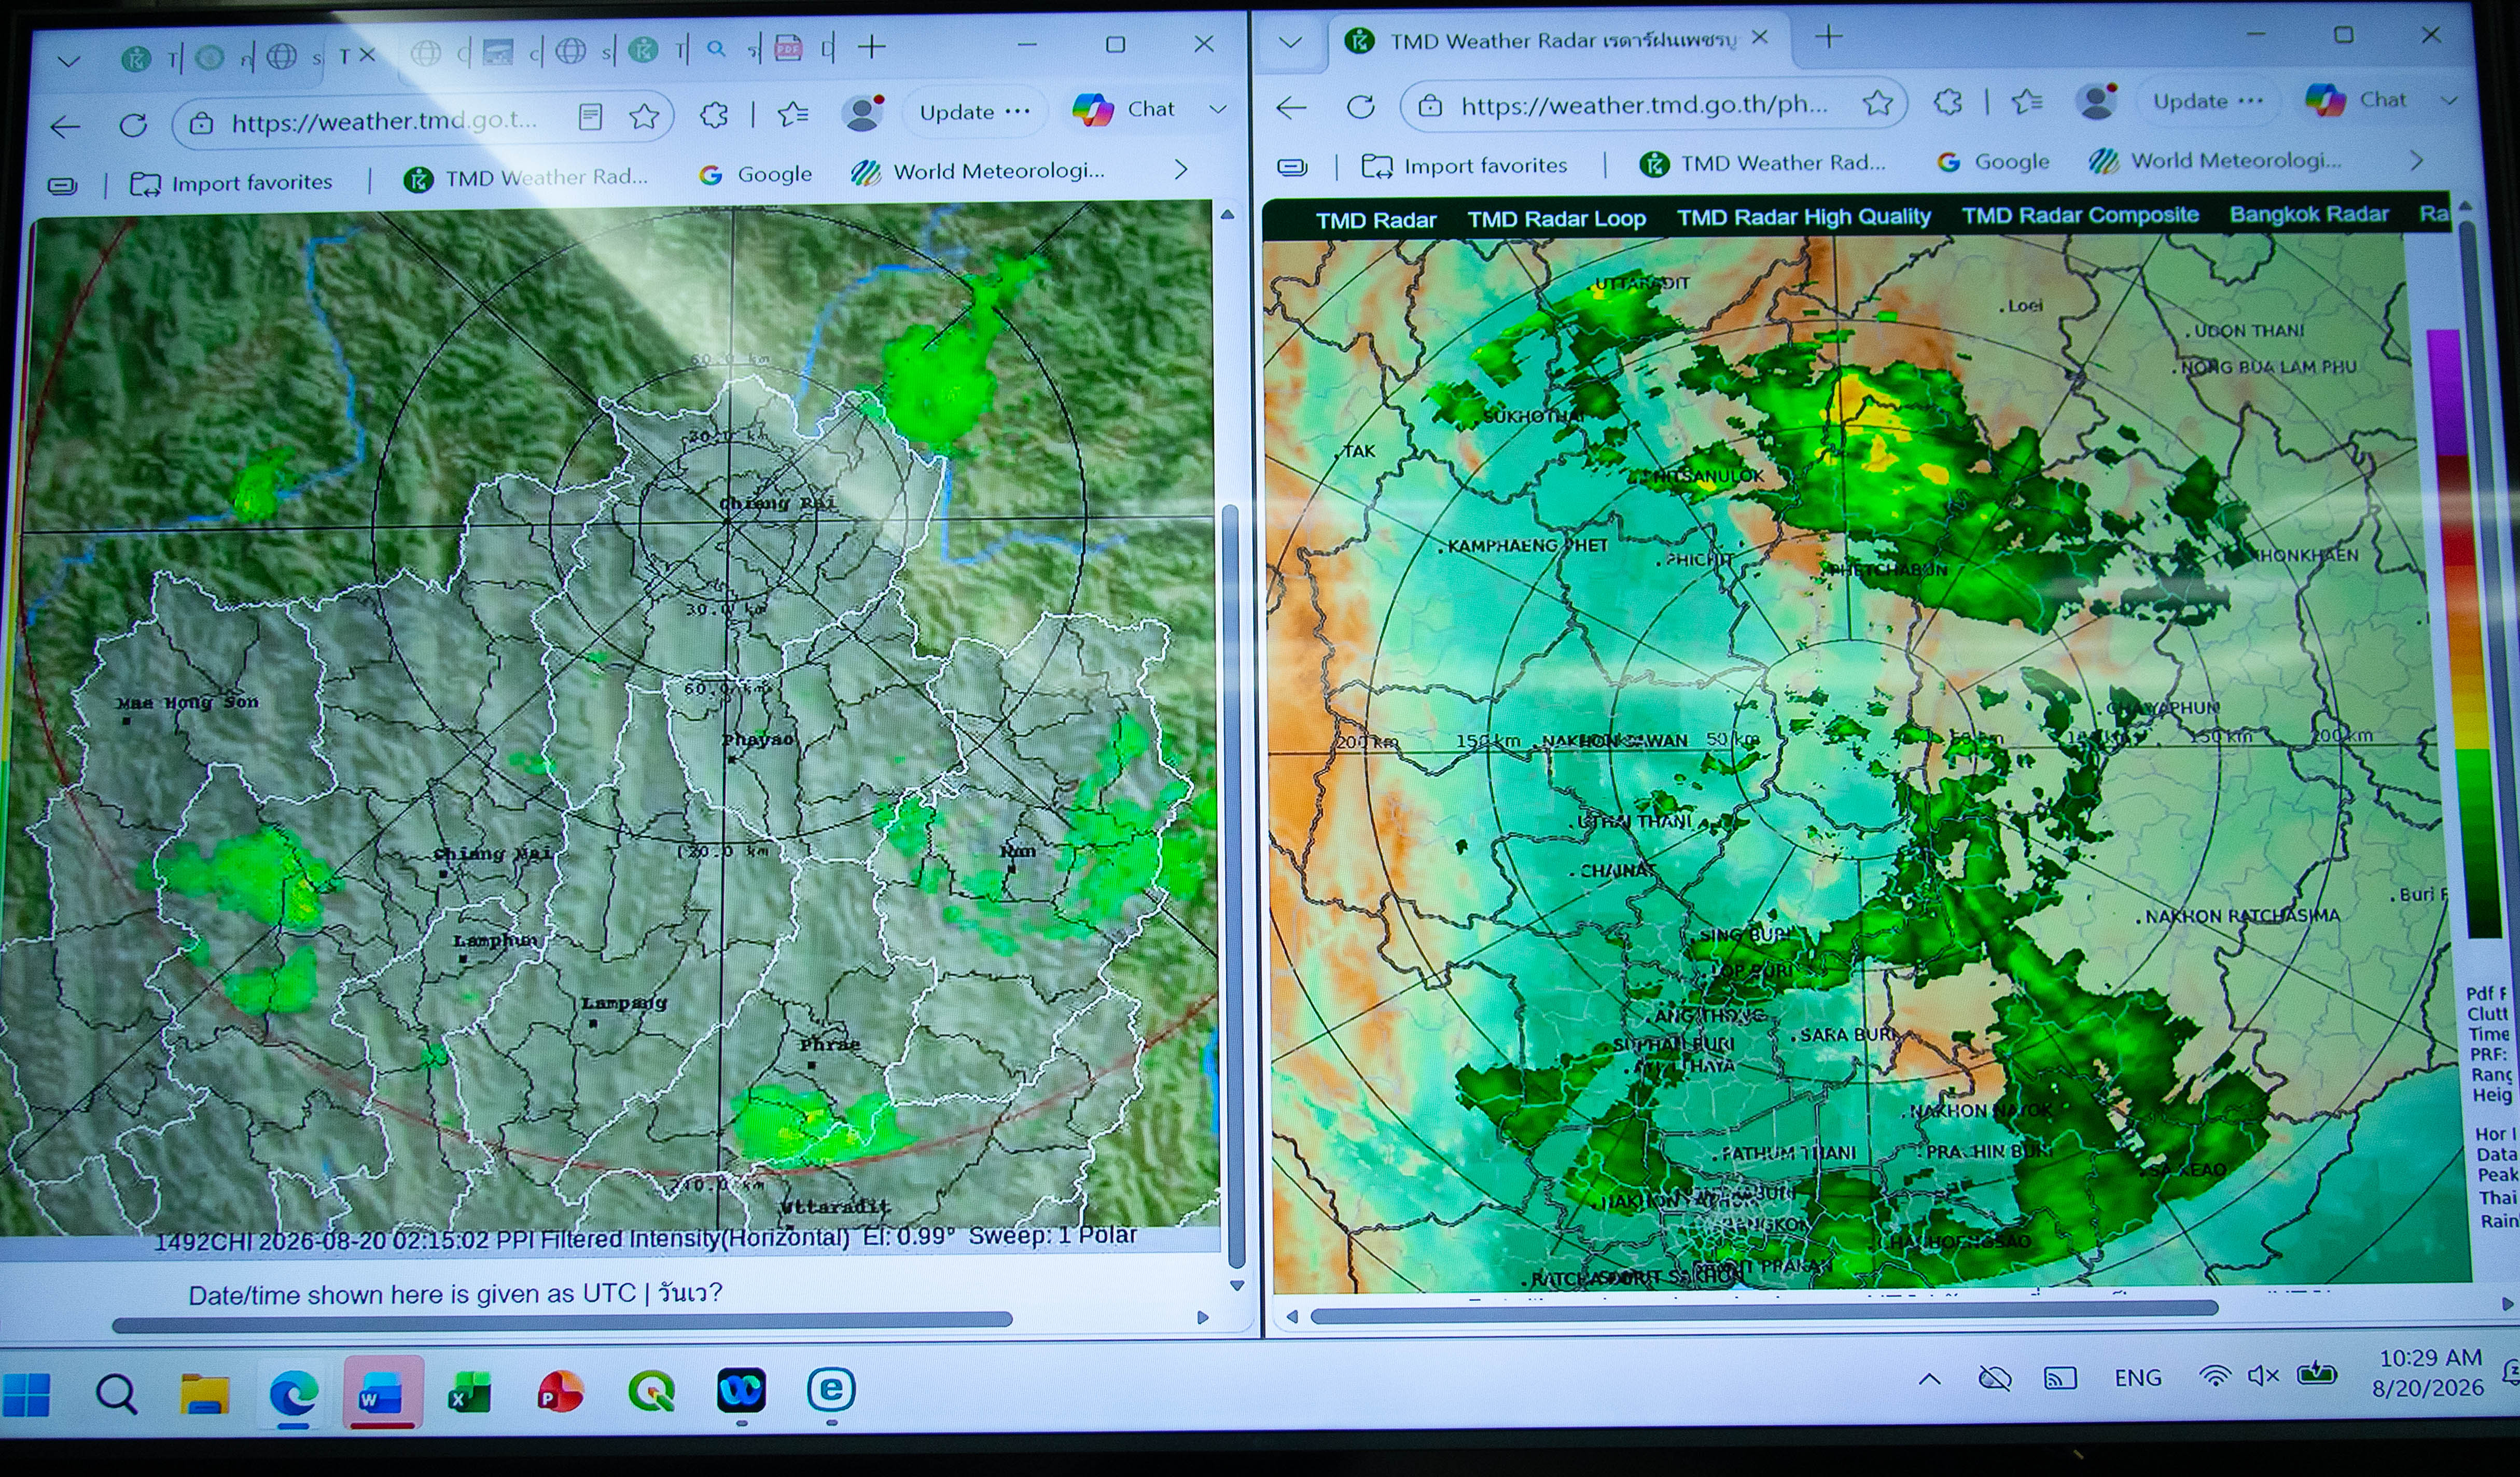Screen dimensions: 2520x1477
Task: Show more favorites chevron in left window
Action: [1181, 169]
